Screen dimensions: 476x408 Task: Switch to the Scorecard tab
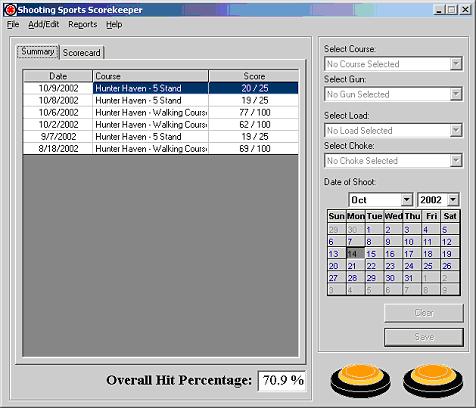pyautogui.click(x=82, y=53)
